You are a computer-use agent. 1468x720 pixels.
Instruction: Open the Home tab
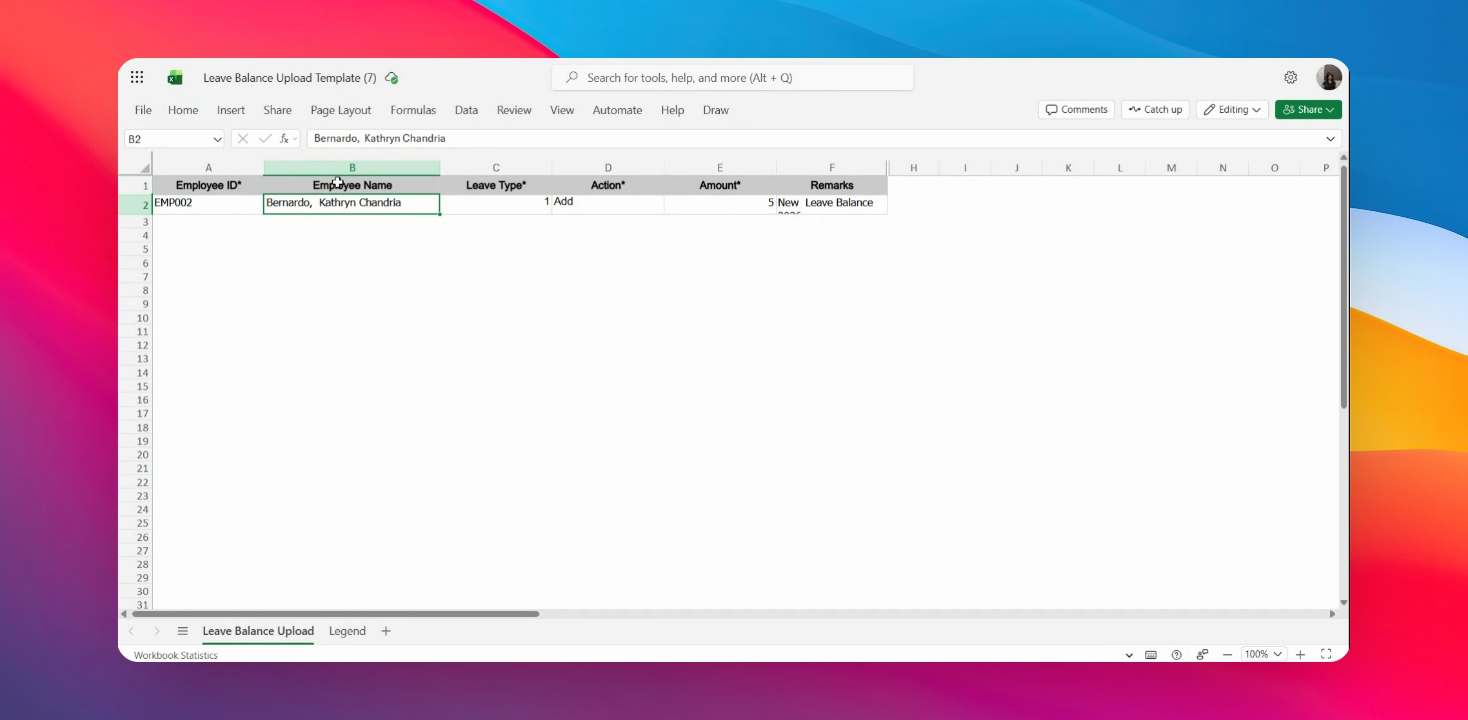tap(183, 110)
